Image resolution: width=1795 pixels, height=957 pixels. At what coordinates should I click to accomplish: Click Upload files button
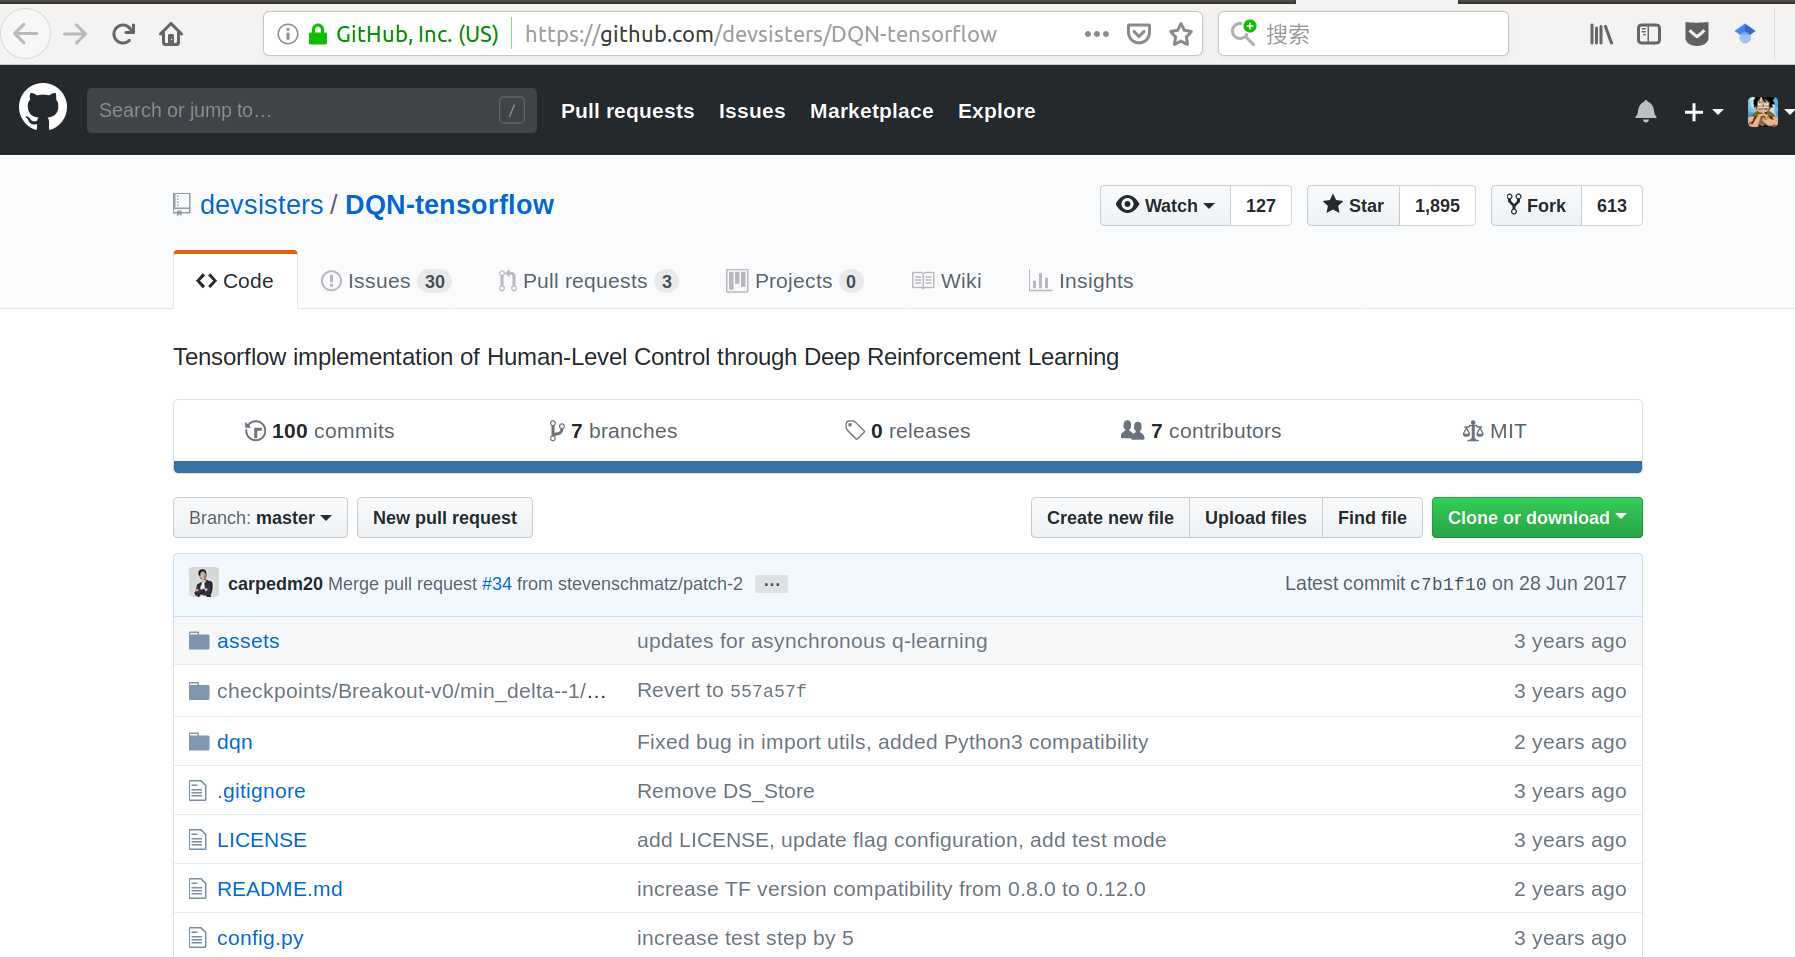click(x=1256, y=518)
